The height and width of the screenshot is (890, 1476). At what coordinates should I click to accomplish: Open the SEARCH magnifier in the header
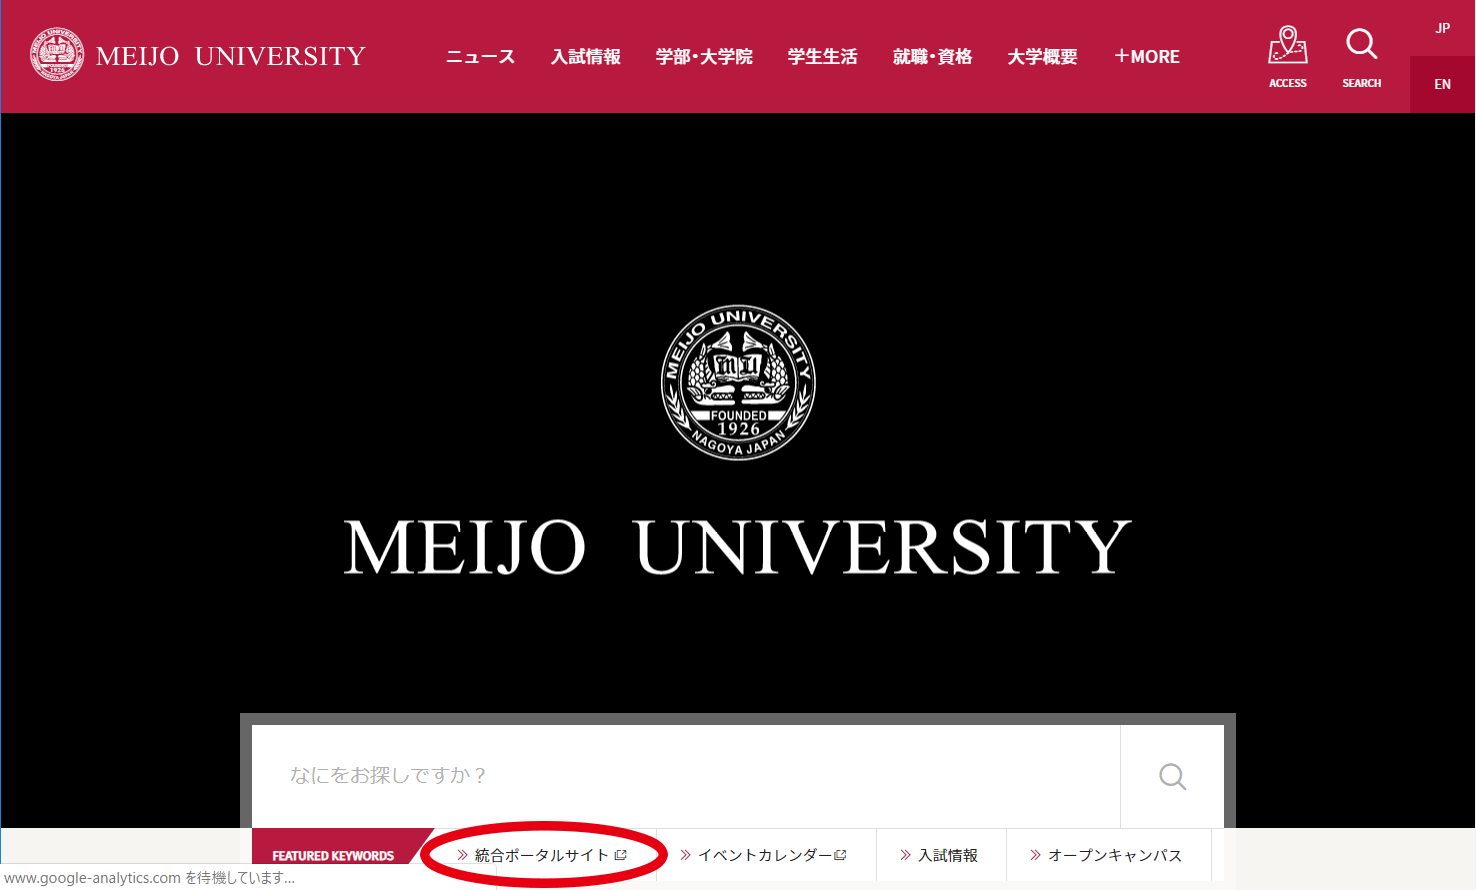(1361, 57)
